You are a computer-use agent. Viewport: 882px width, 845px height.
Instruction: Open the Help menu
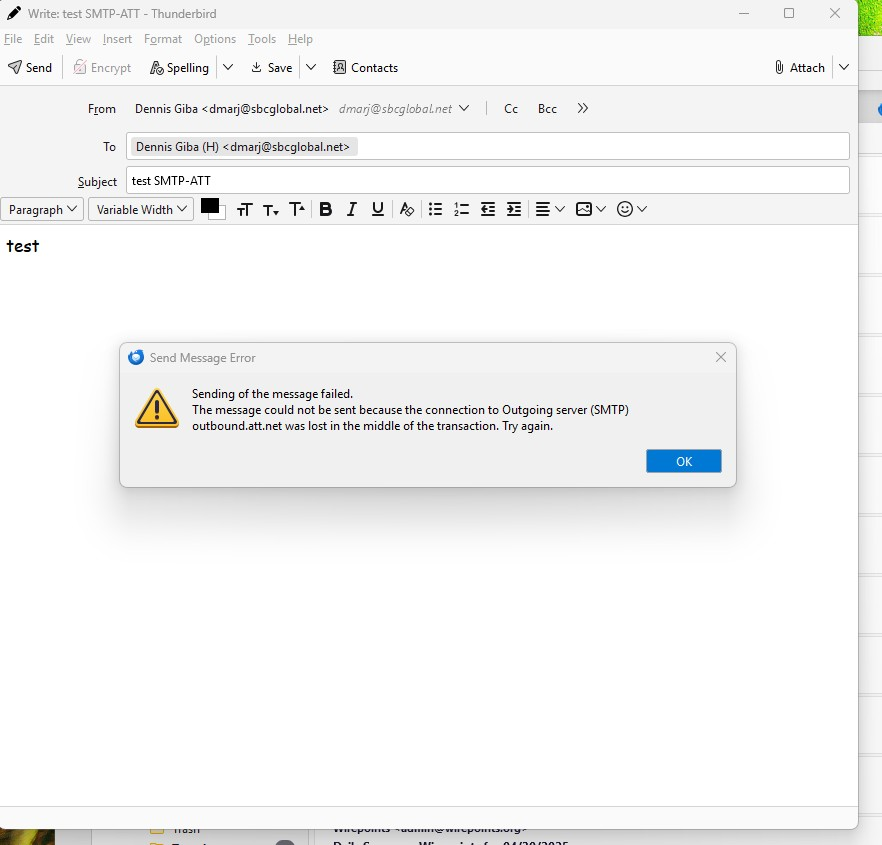pos(300,39)
